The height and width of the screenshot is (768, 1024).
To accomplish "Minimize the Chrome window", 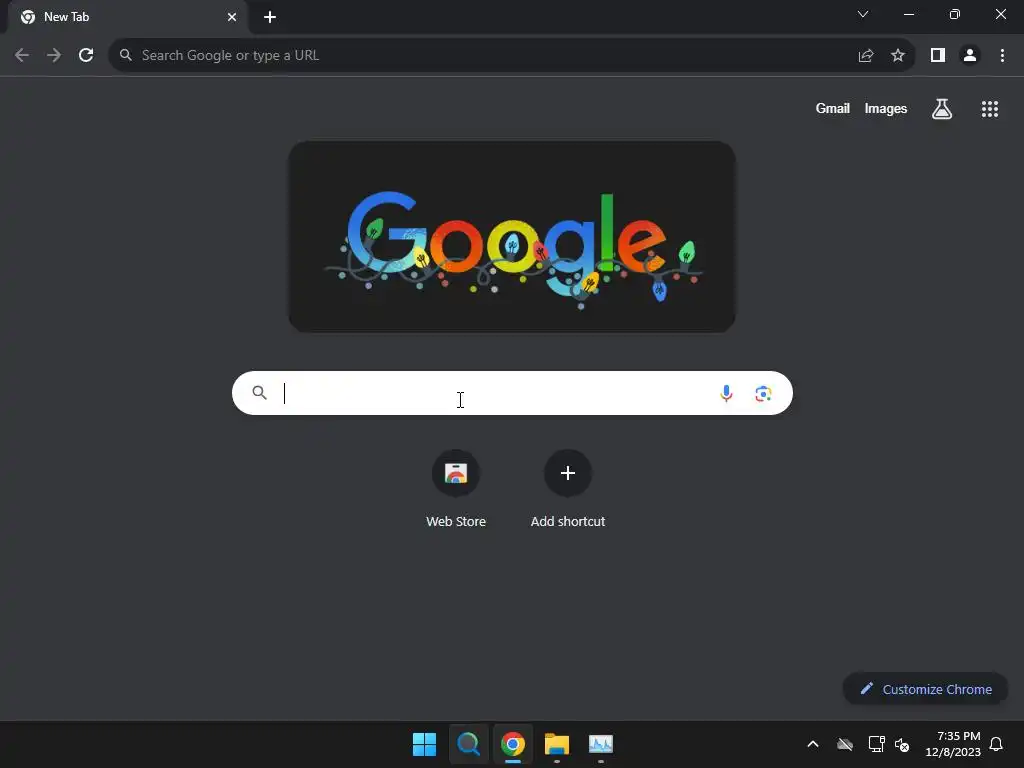I will tap(909, 14).
